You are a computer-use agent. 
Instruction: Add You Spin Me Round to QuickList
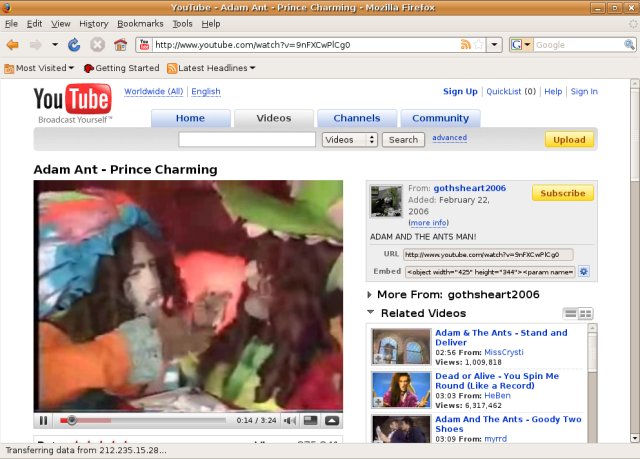tap(378, 402)
